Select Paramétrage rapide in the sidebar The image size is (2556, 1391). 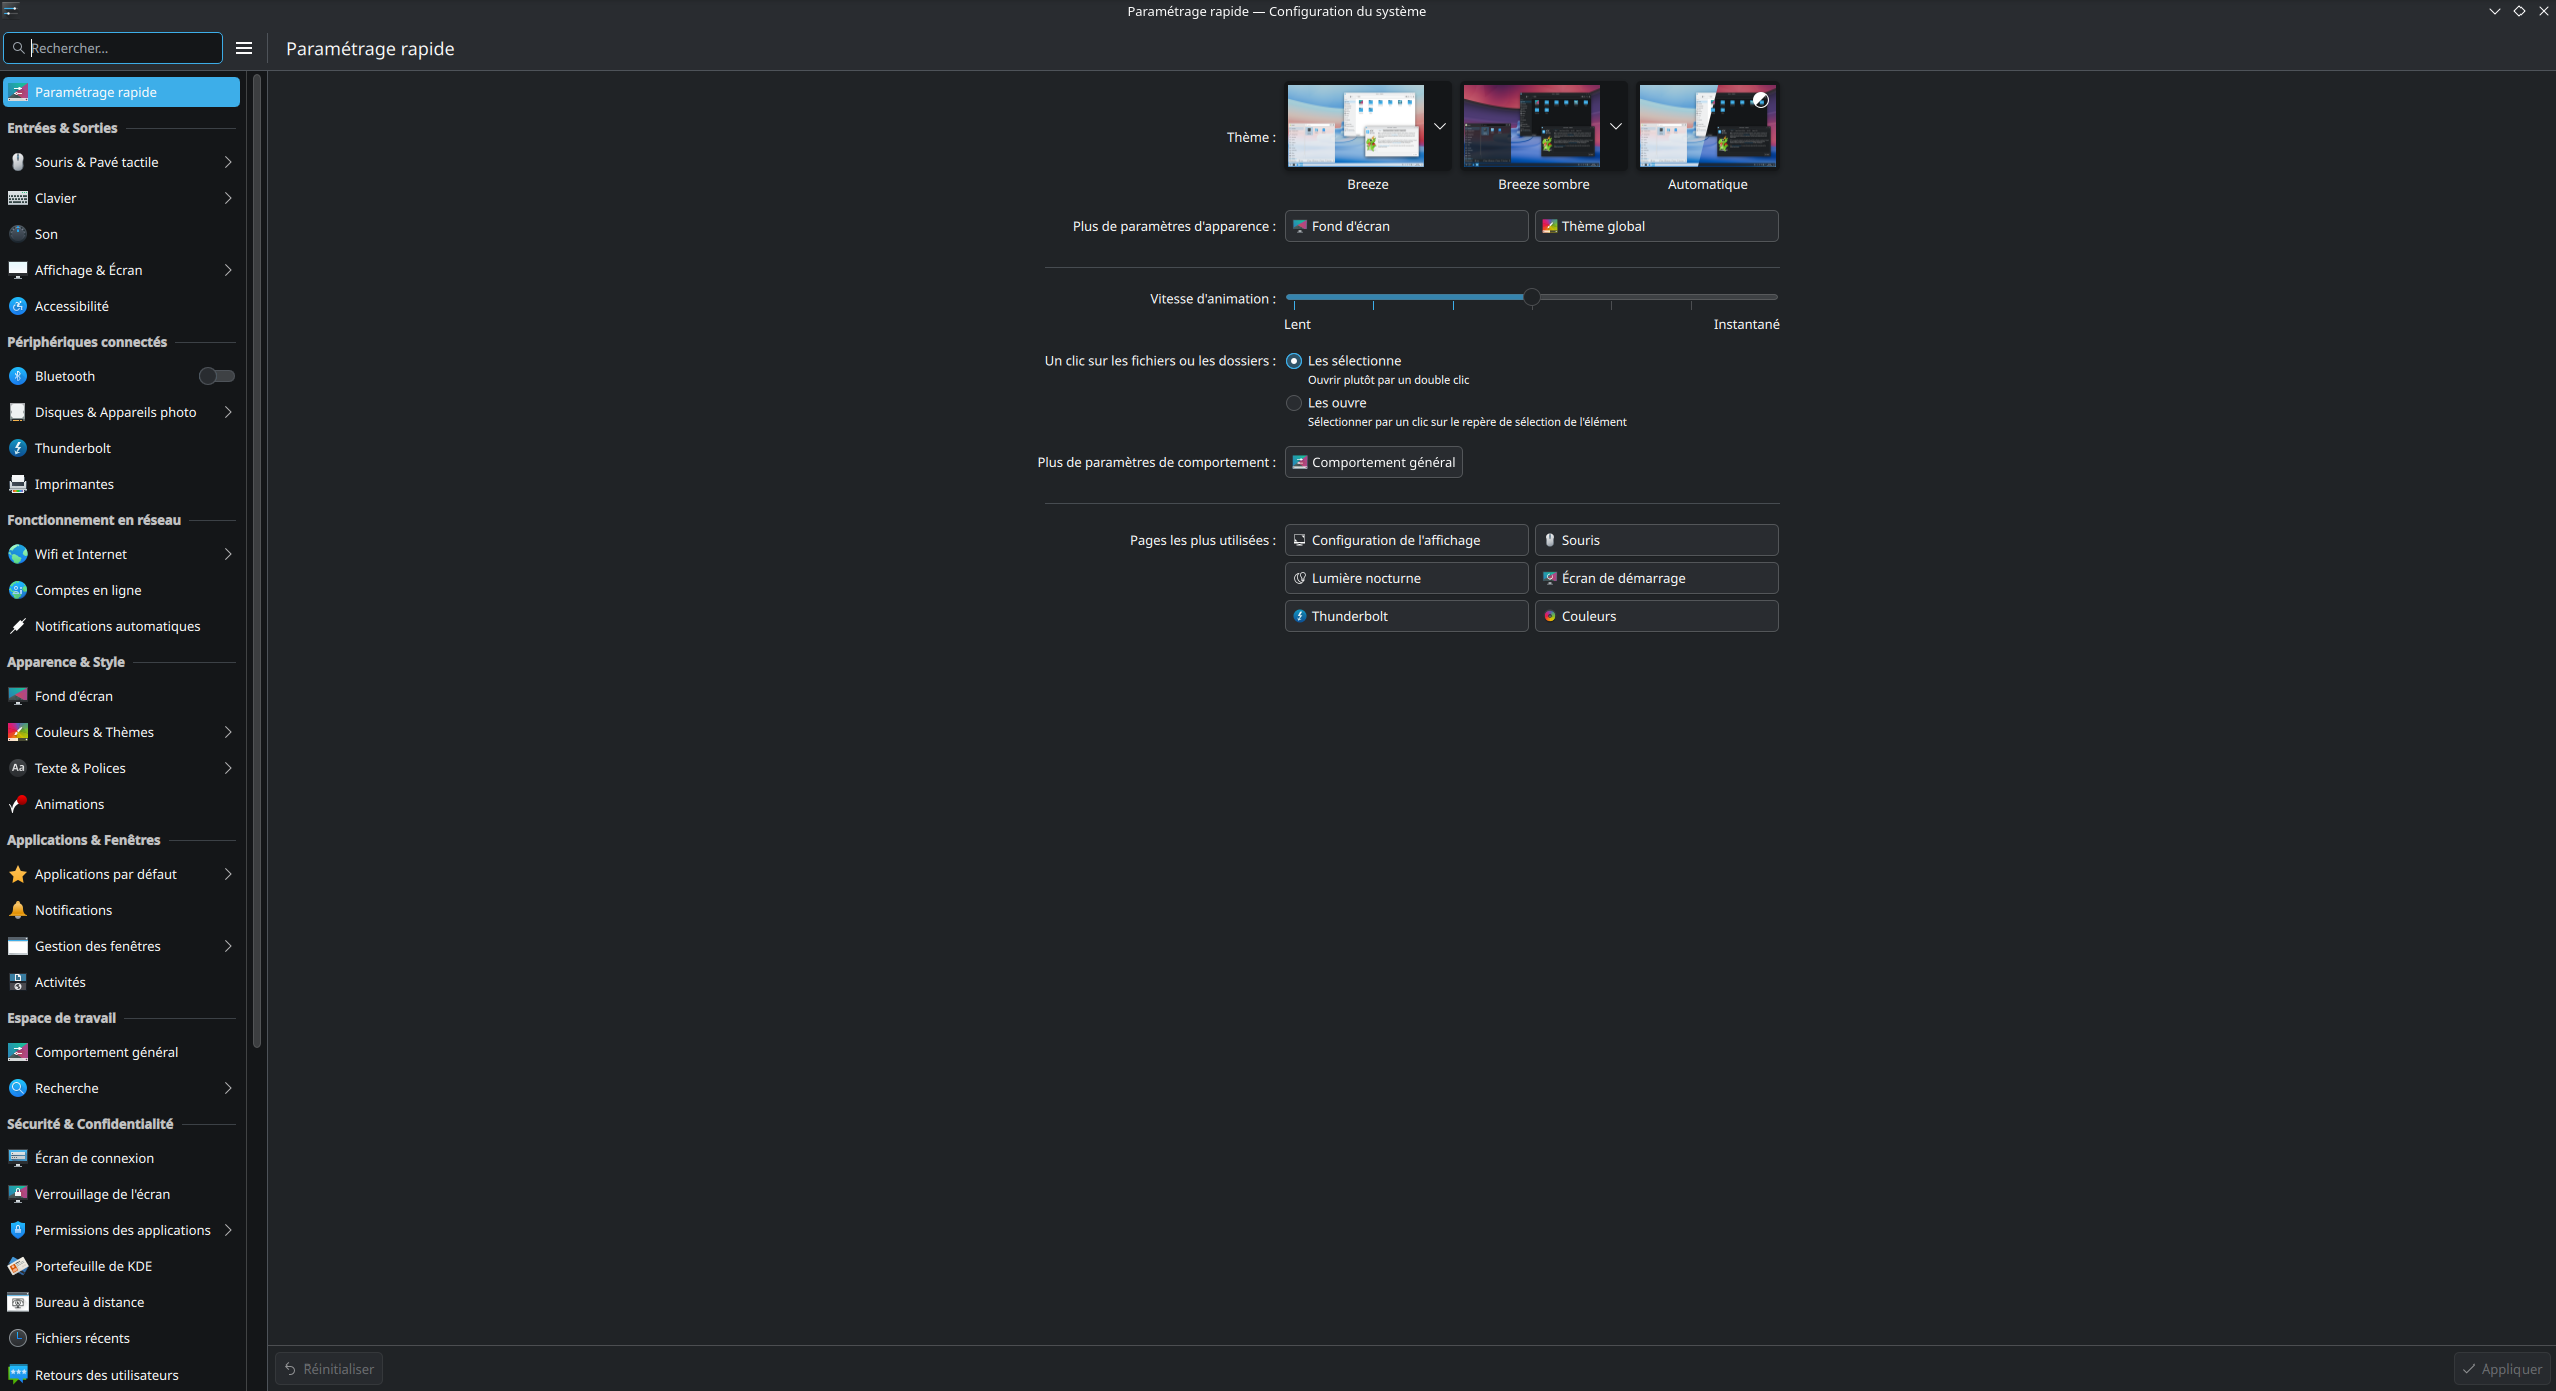(x=121, y=92)
